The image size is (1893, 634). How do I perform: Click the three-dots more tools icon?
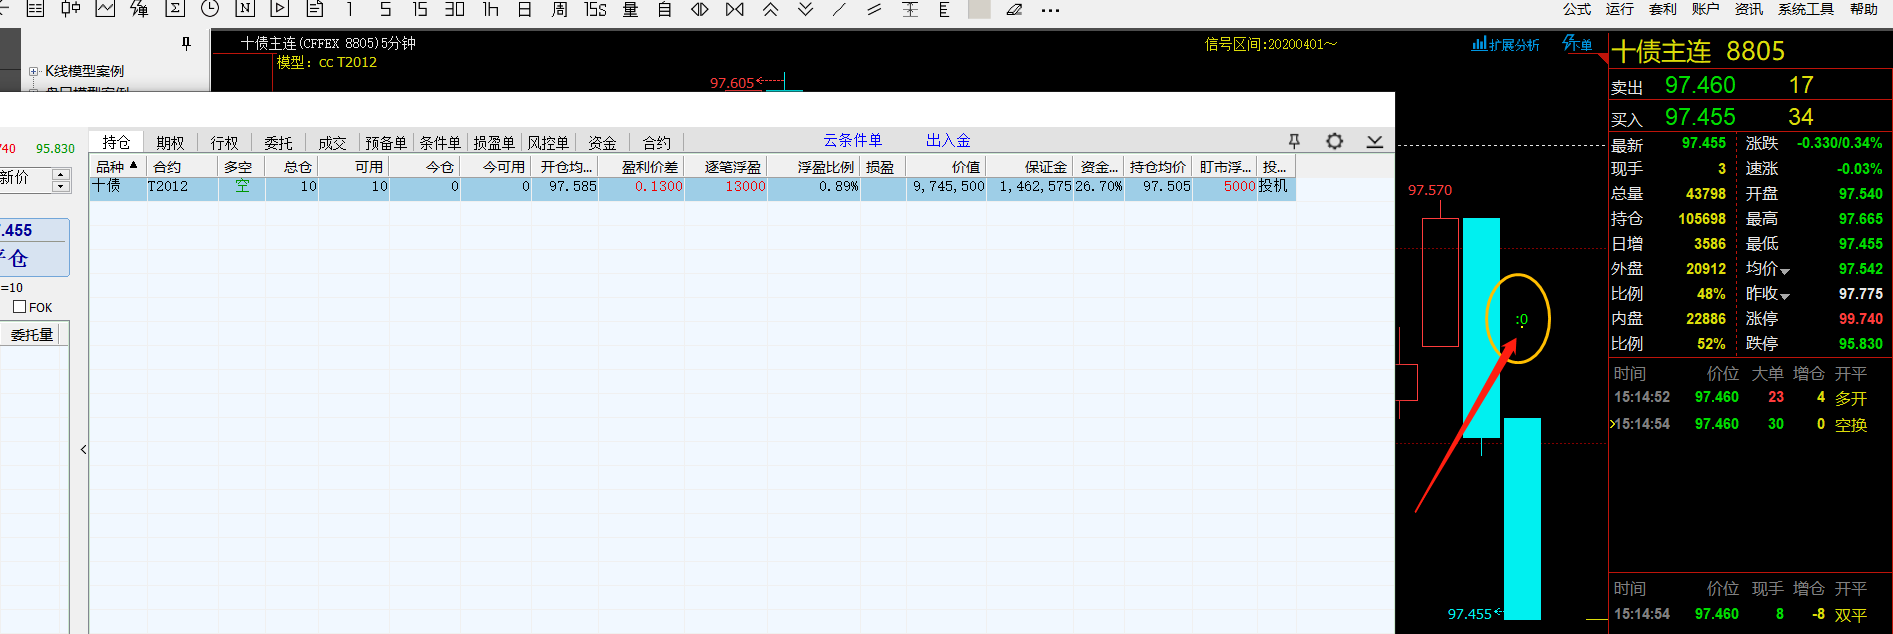[x=1050, y=10]
